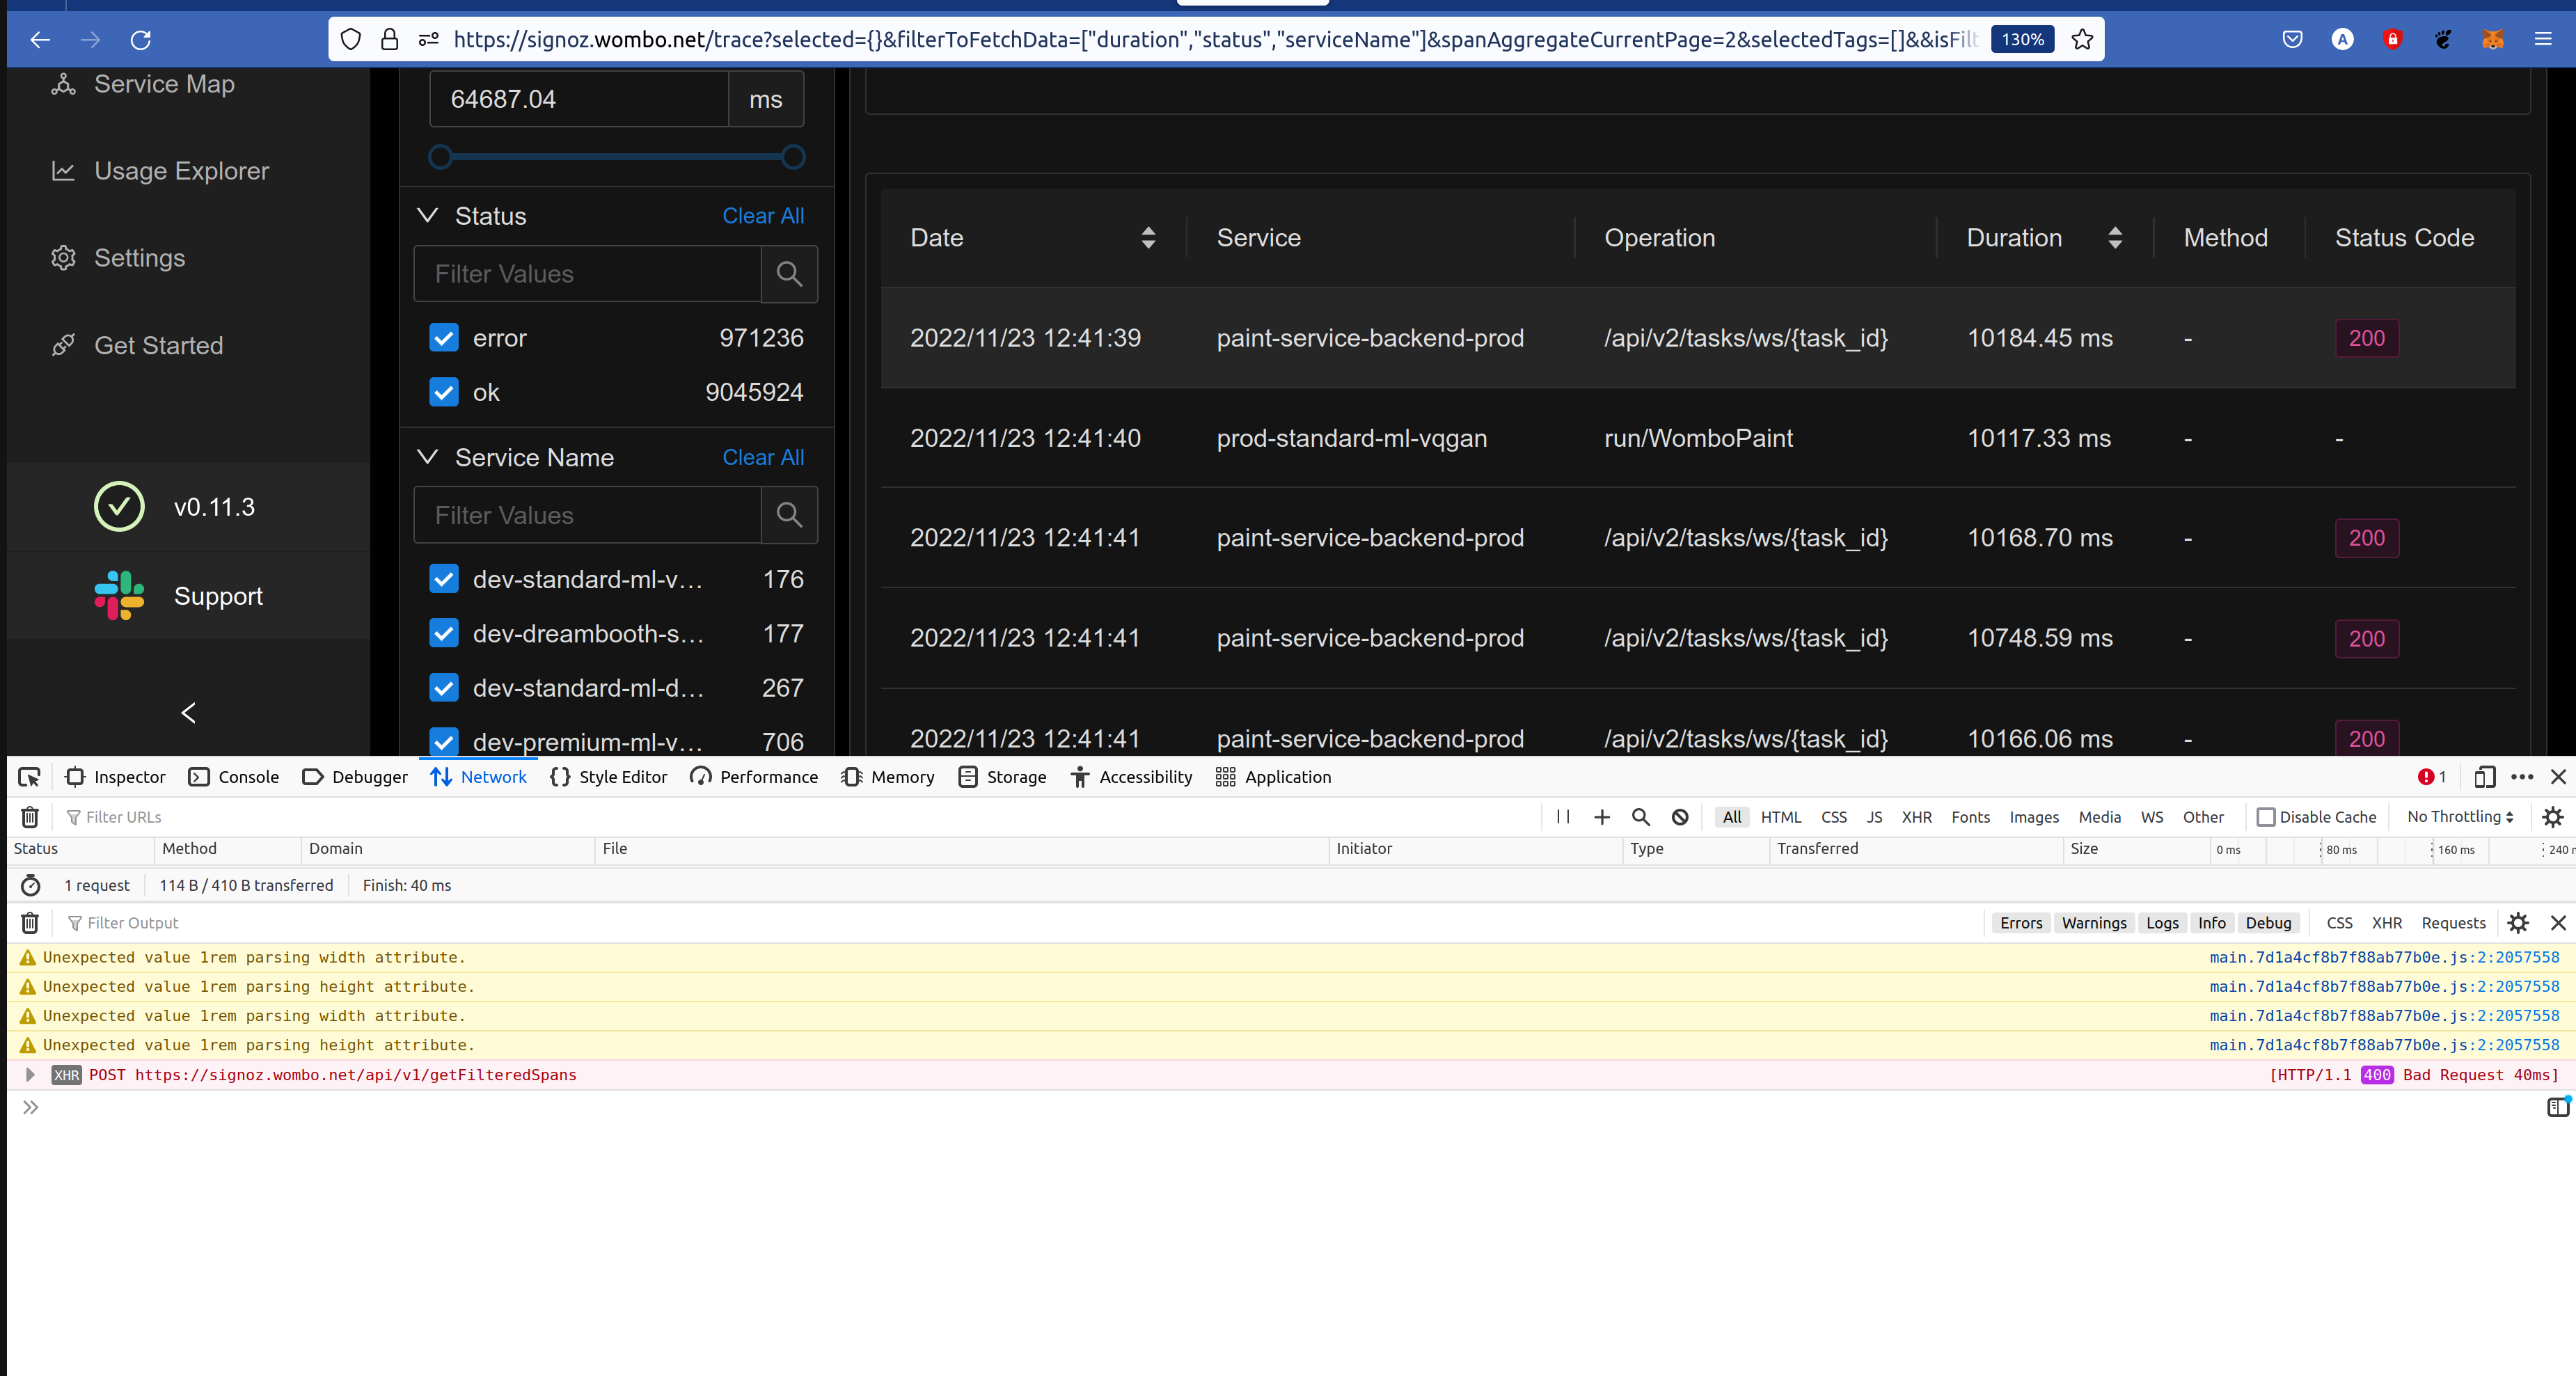Uncheck the error status checkbox
2576x1376 pixels.
444,338
